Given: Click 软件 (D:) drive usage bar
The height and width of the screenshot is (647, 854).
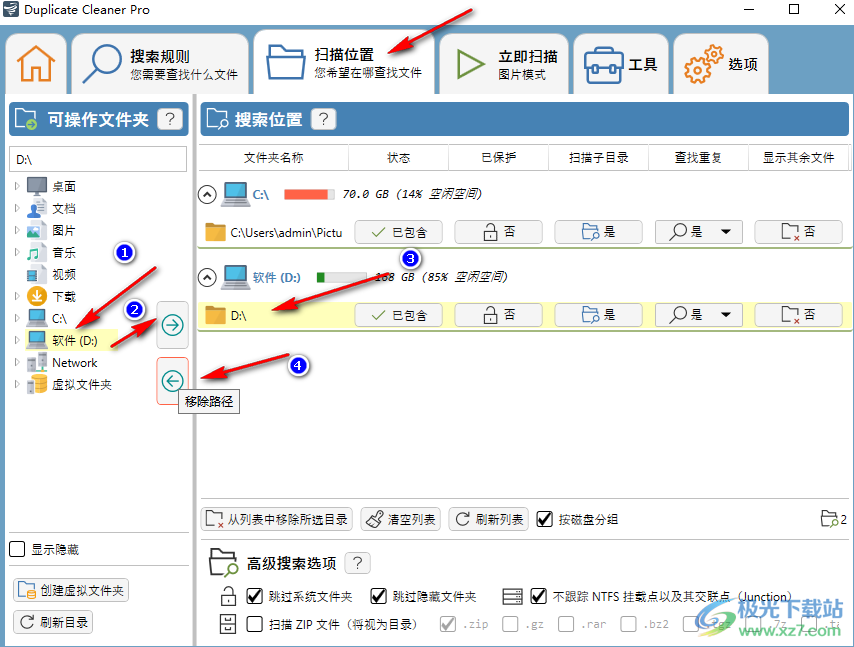Looking at the screenshot, I should [341, 277].
